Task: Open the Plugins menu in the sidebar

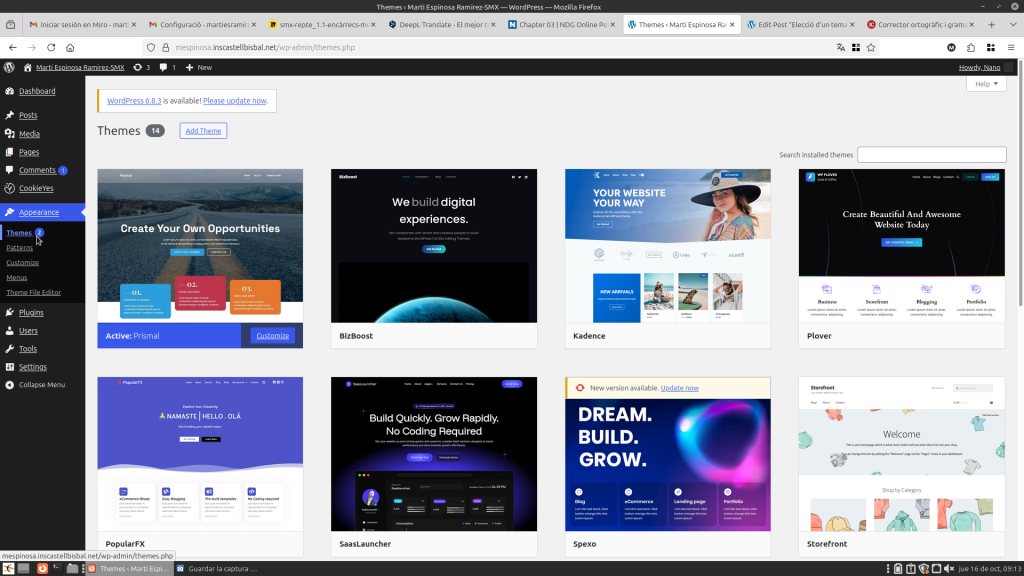Action: 31,312
